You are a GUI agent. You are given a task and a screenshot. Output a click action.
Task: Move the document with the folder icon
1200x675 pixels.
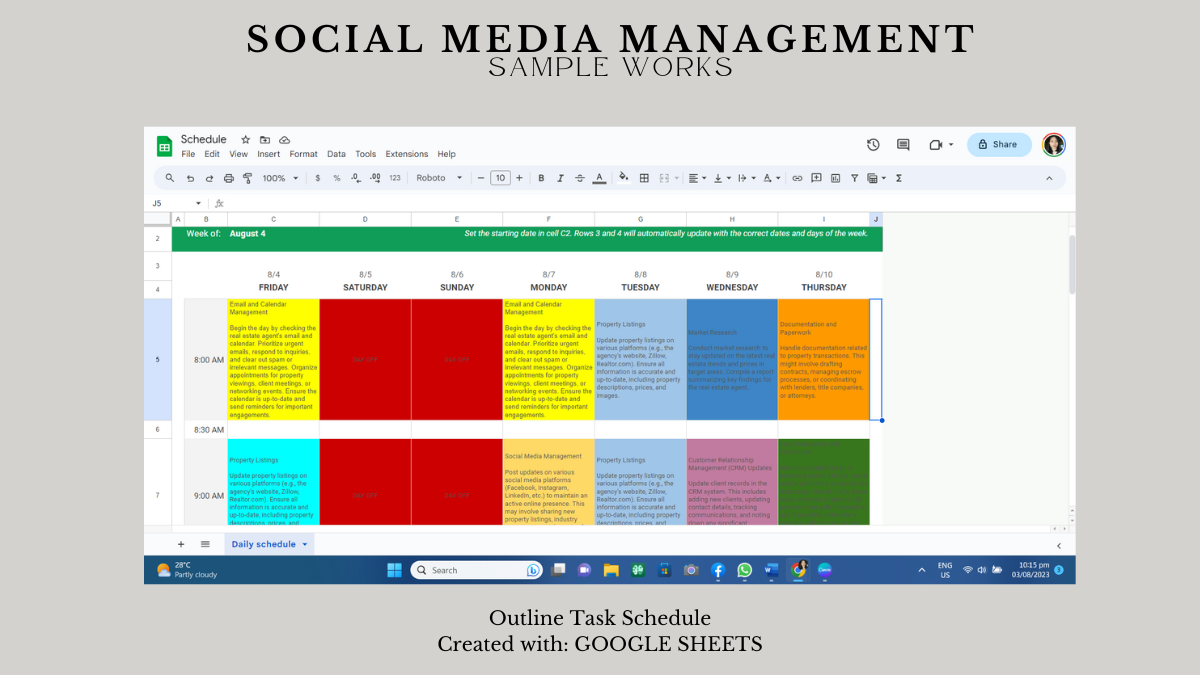pos(265,140)
